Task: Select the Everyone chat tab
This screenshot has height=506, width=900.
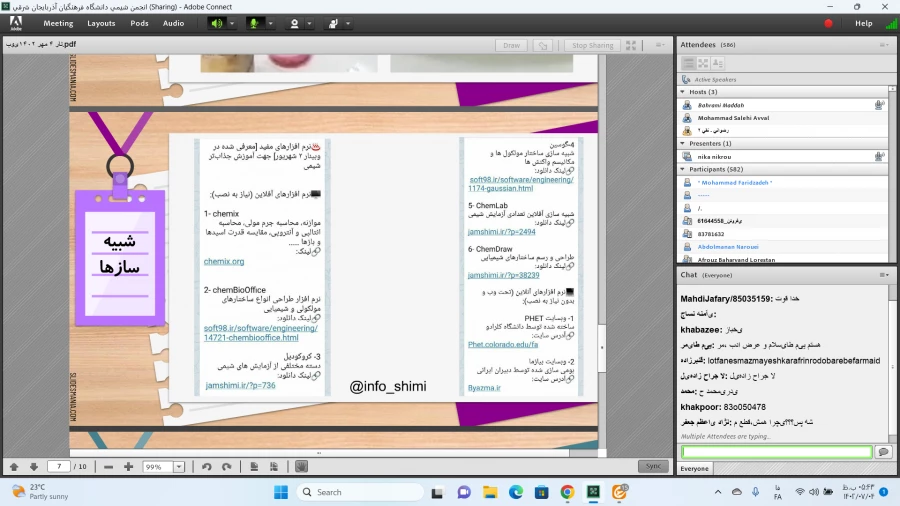Action: pos(695,468)
